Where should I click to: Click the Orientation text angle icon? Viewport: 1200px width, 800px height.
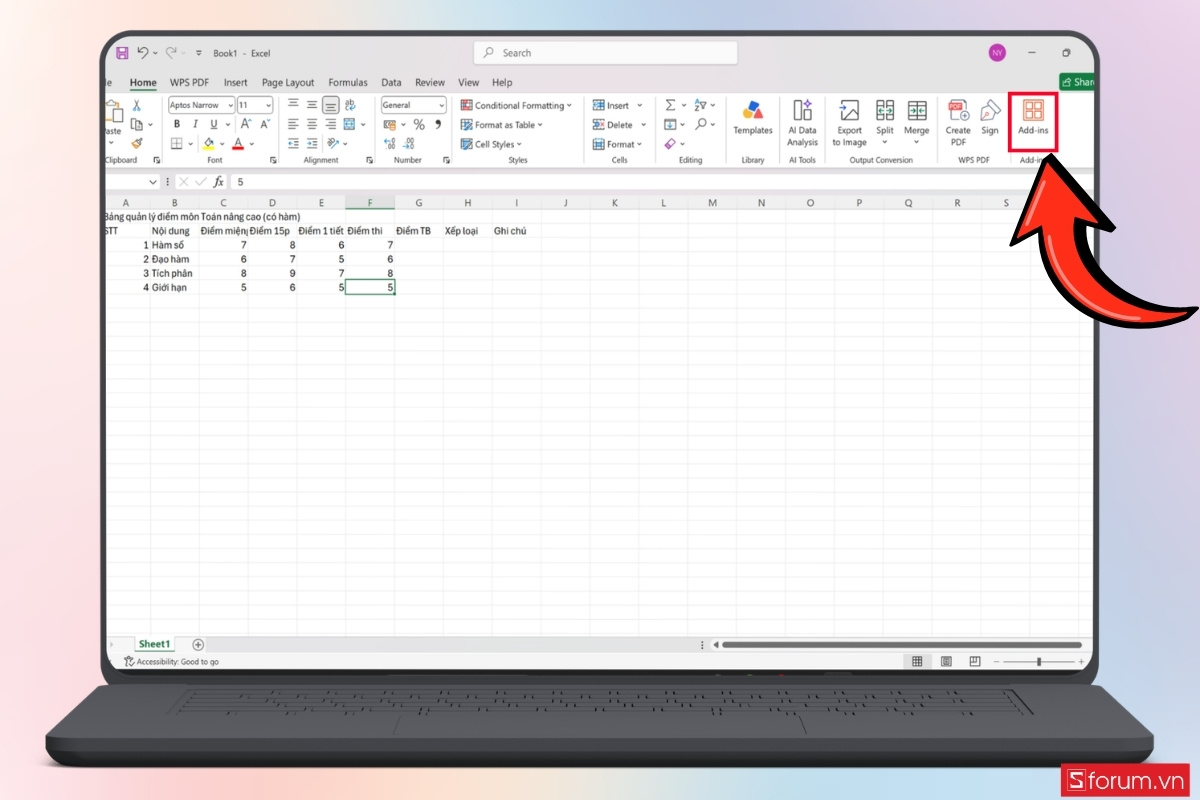click(x=333, y=144)
